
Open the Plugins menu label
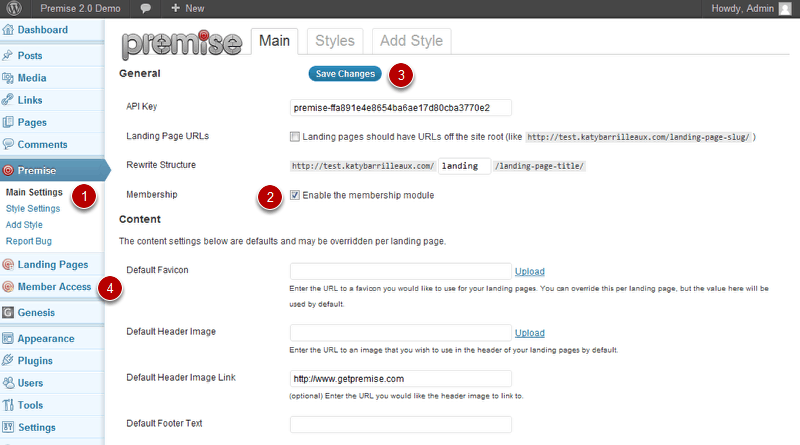[x=35, y=361]
